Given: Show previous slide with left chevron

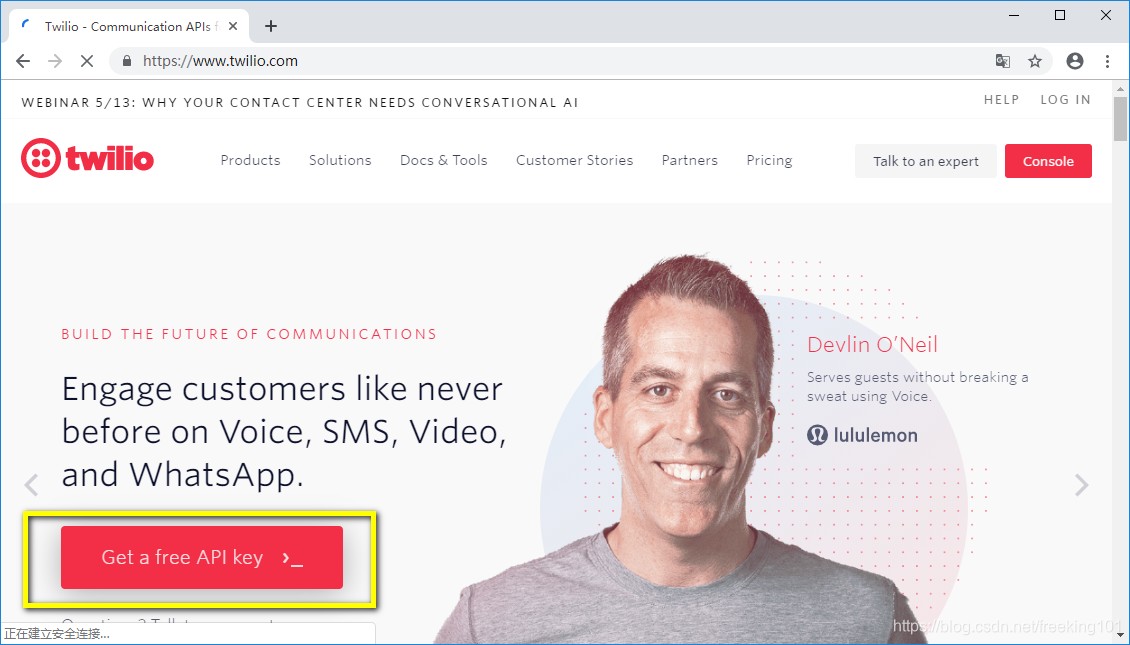Looking at the screenshot, I should [x=31, y=485].
